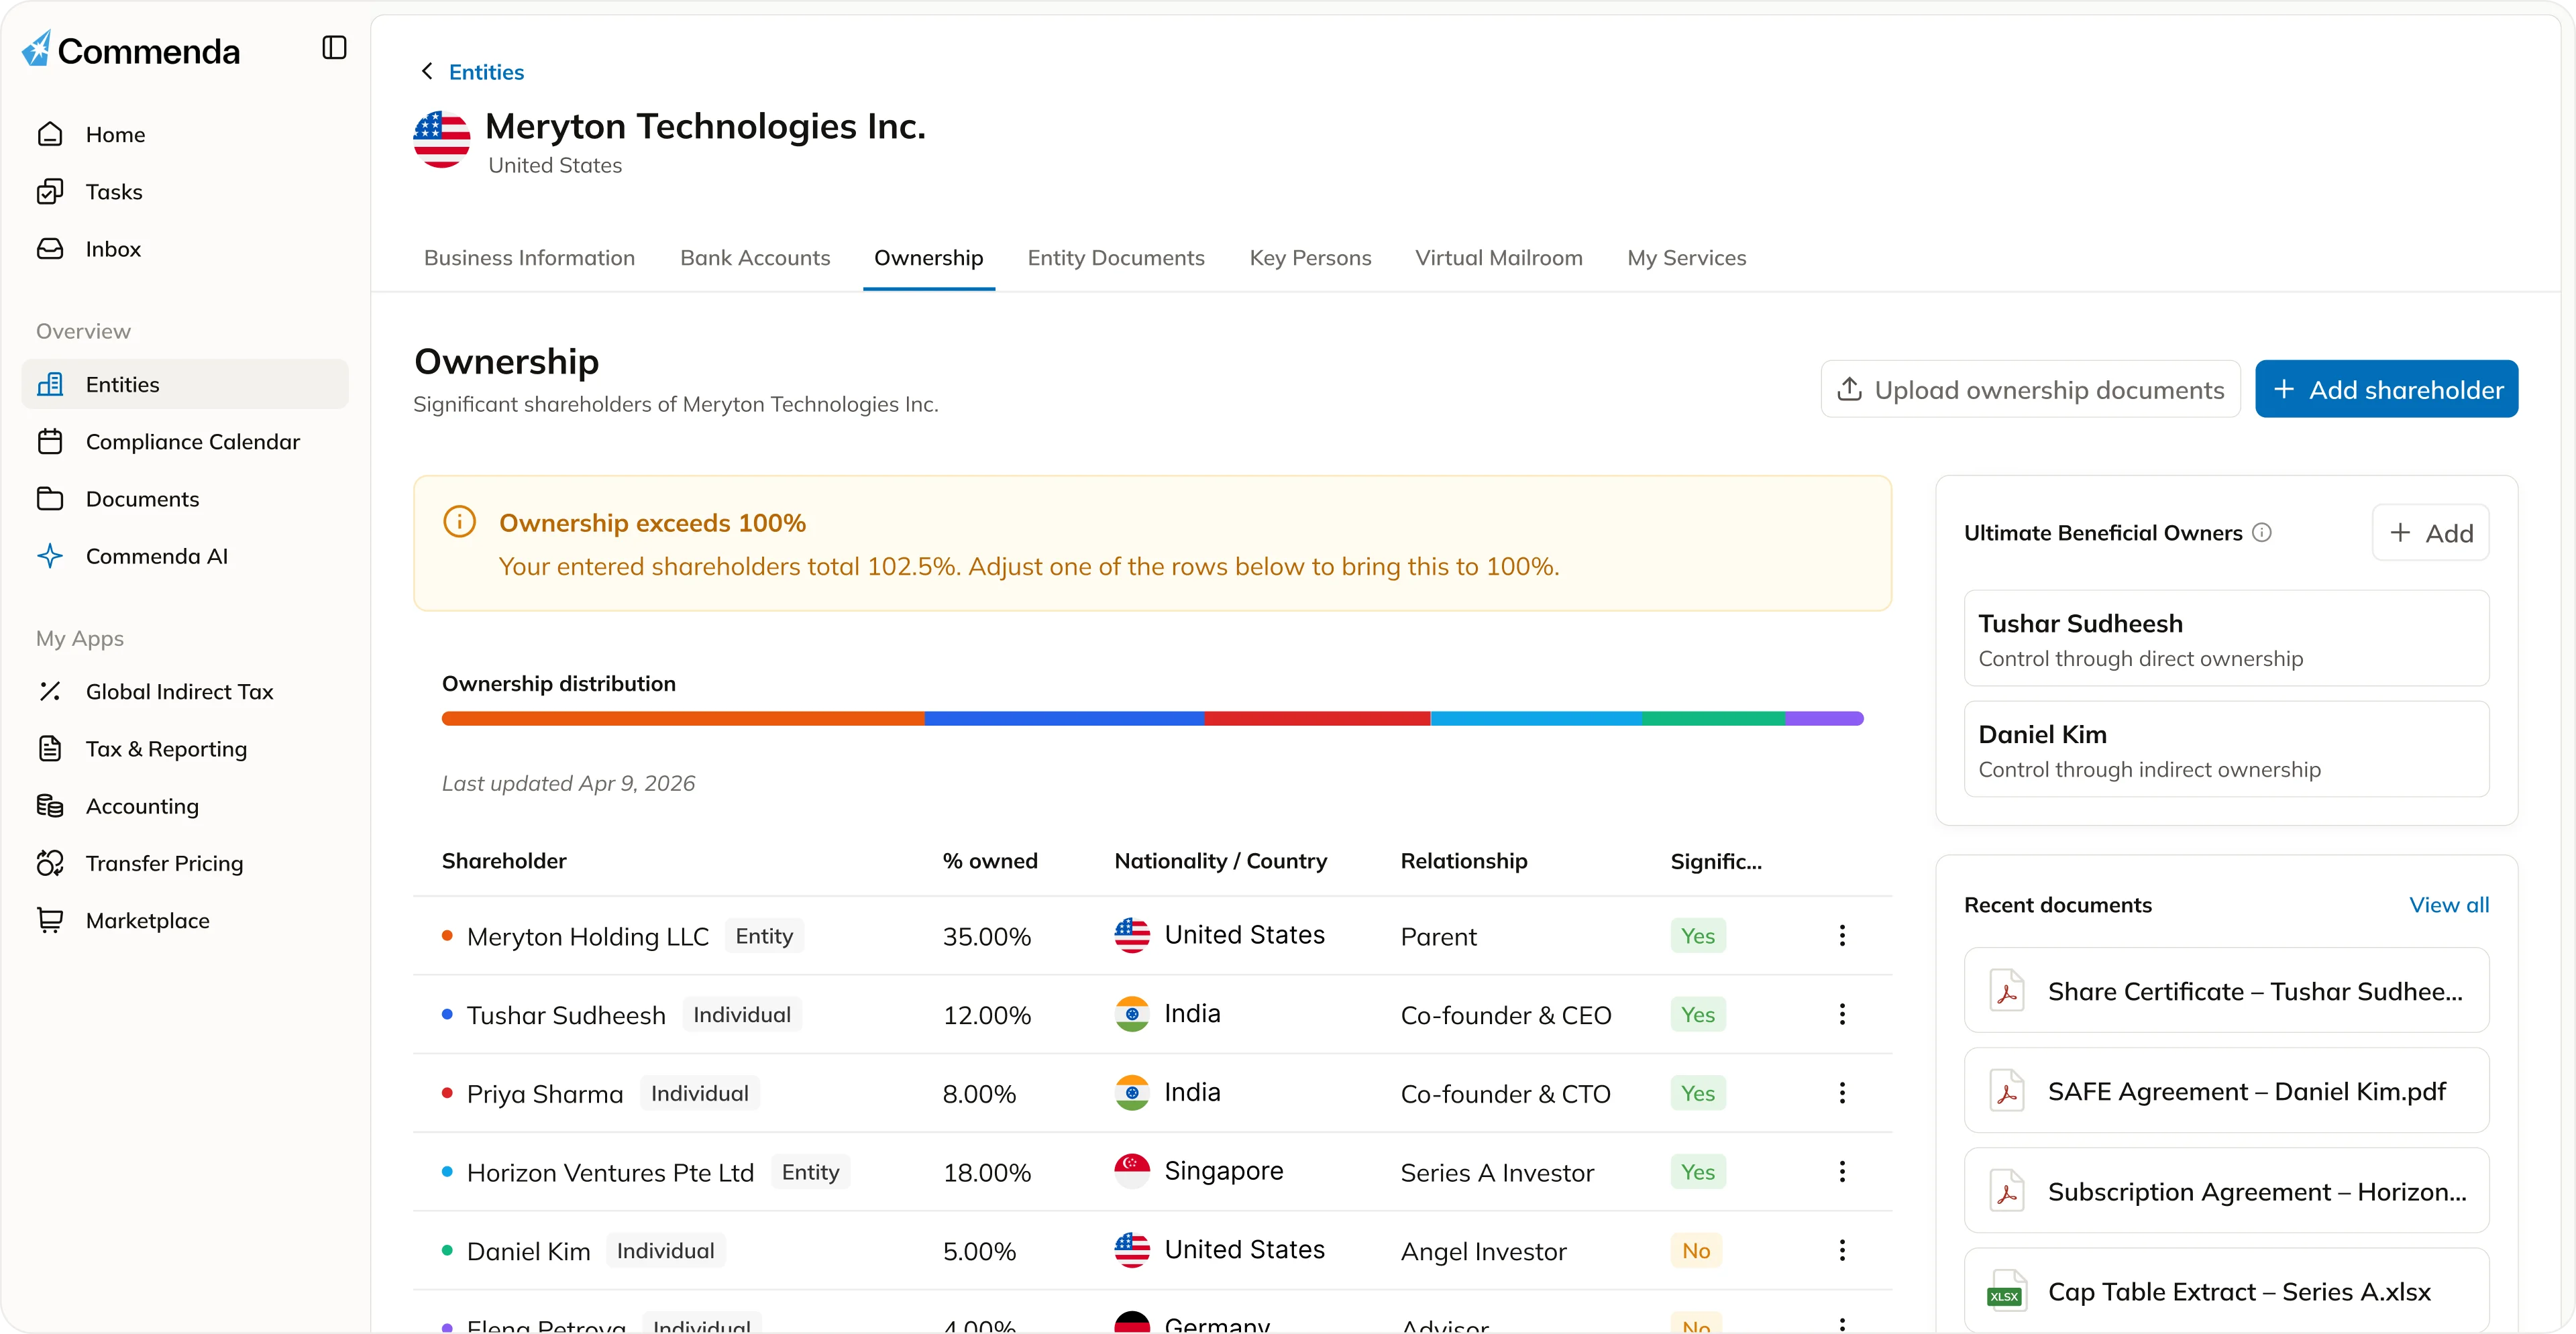
Task: Switch to Entity Documents tab
Action: coord(1116,258)
